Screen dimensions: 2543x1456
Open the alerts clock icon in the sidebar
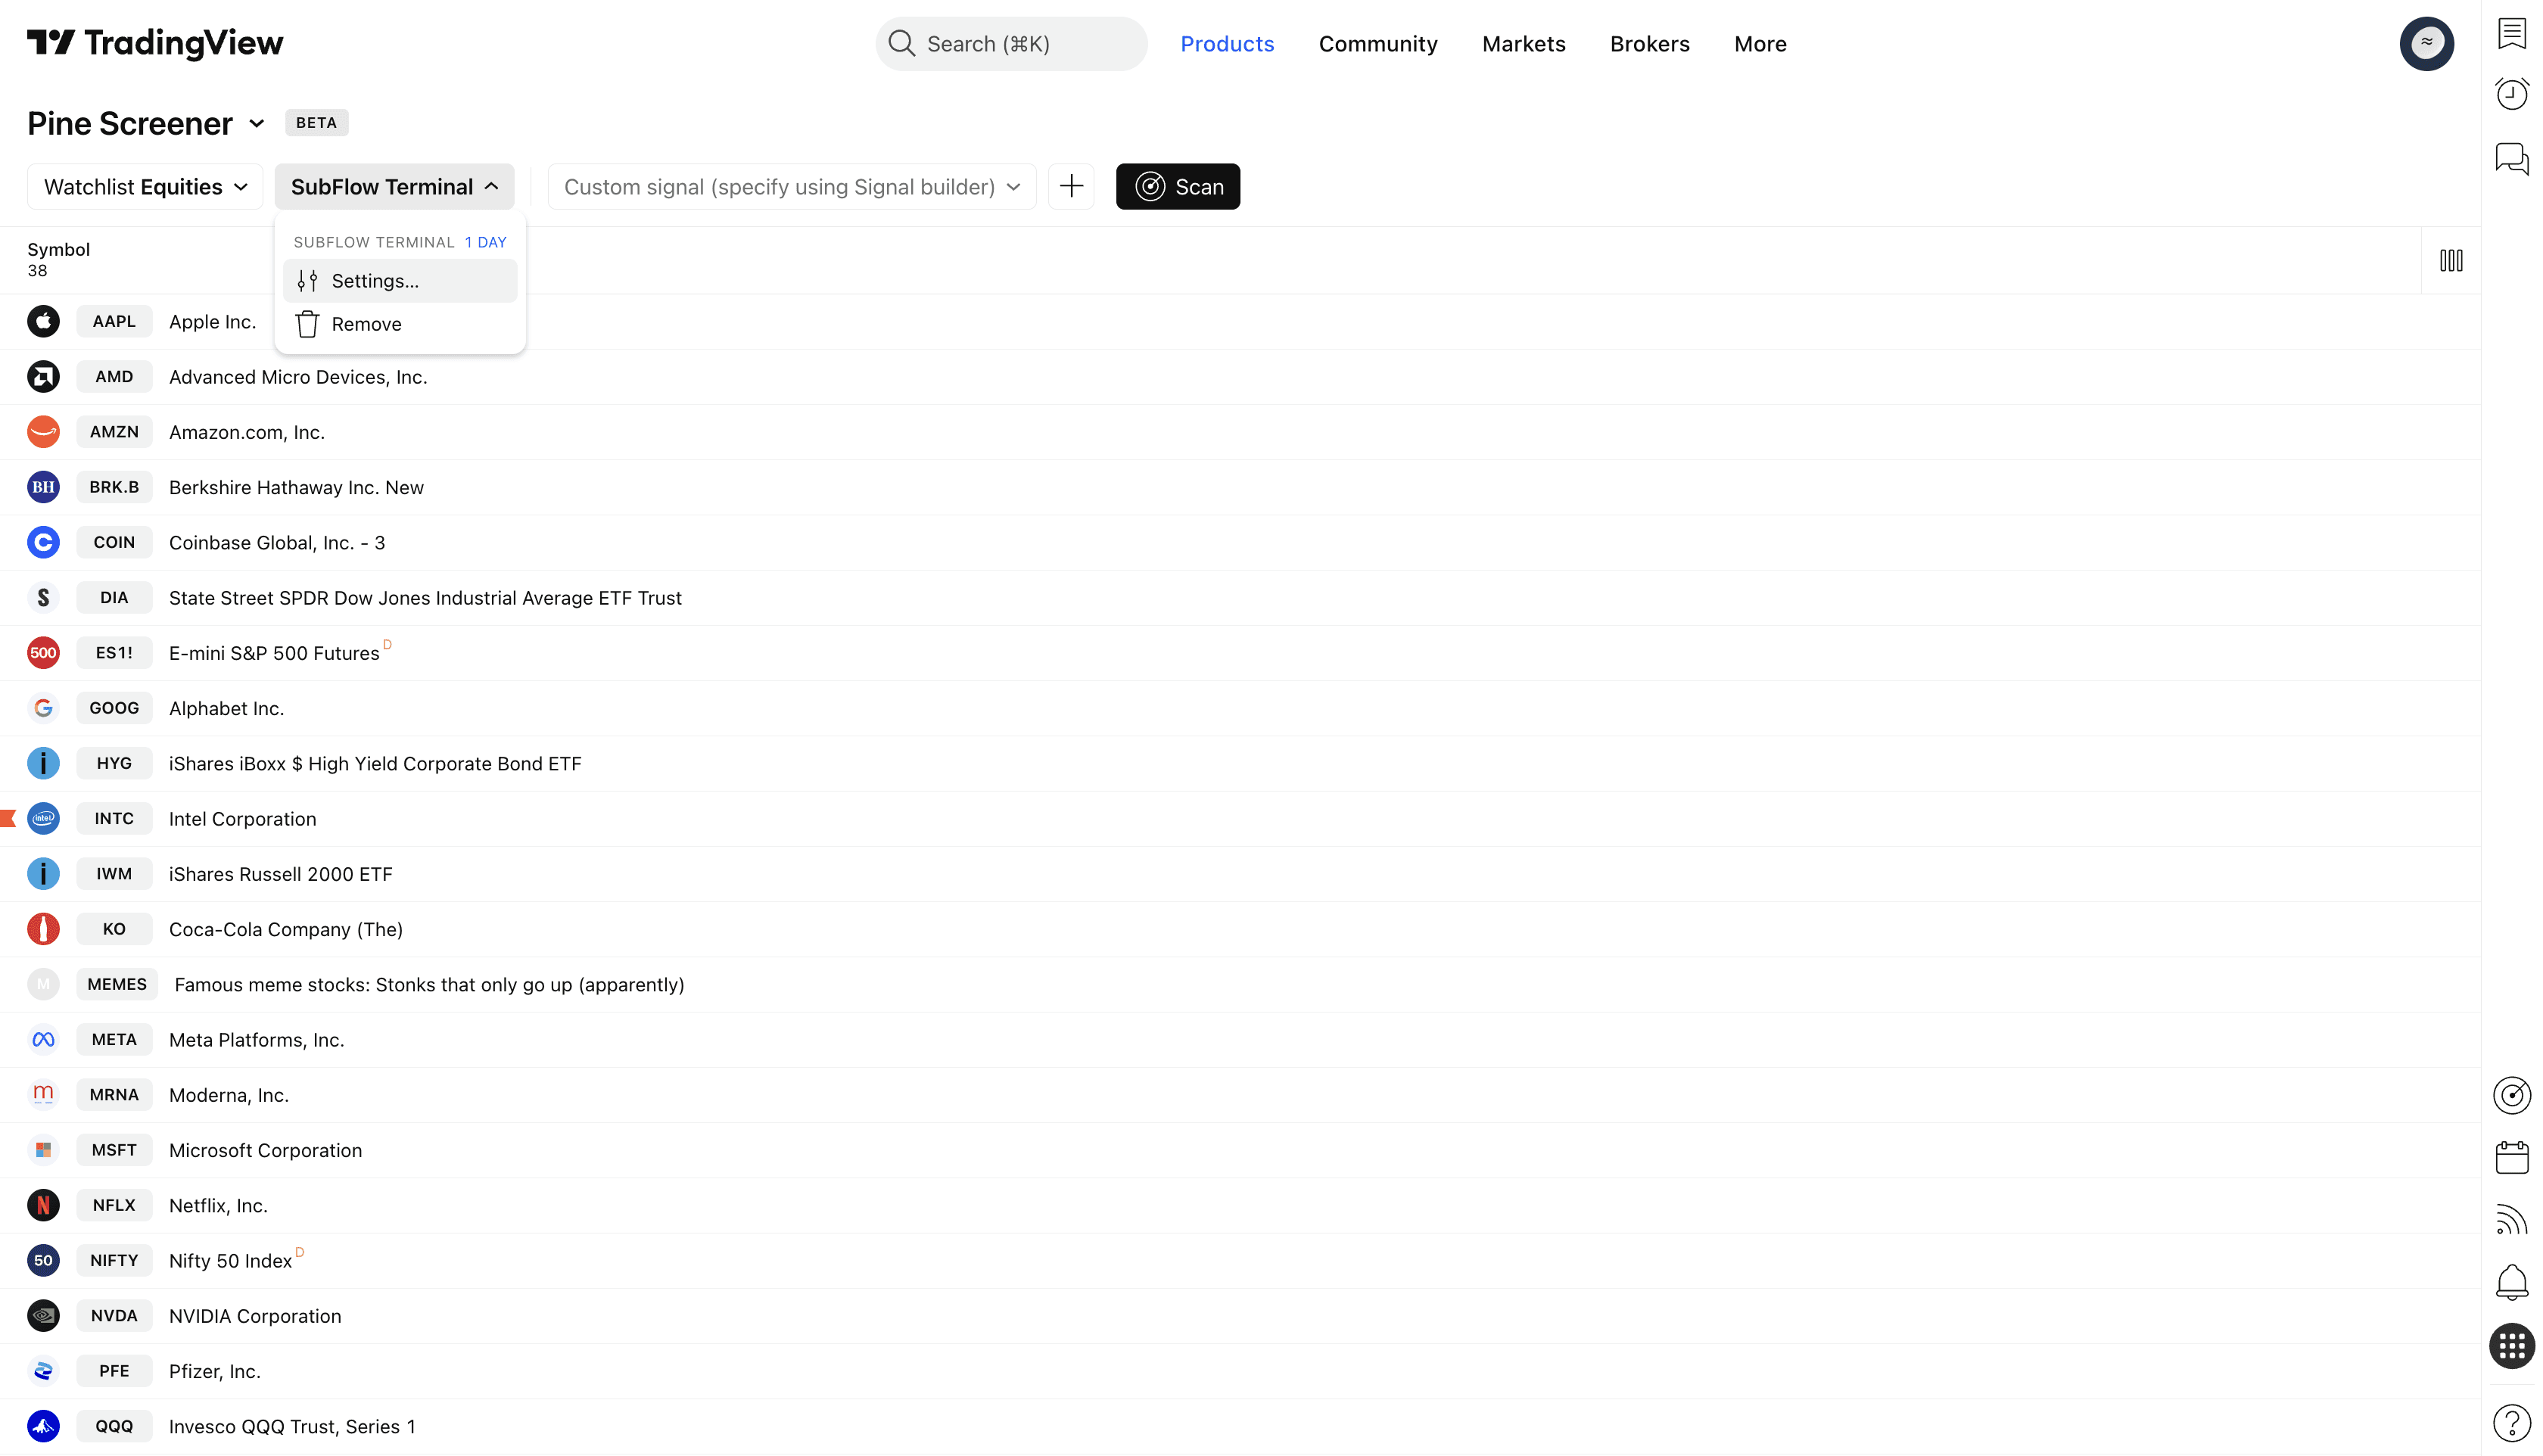[2511, 94]
